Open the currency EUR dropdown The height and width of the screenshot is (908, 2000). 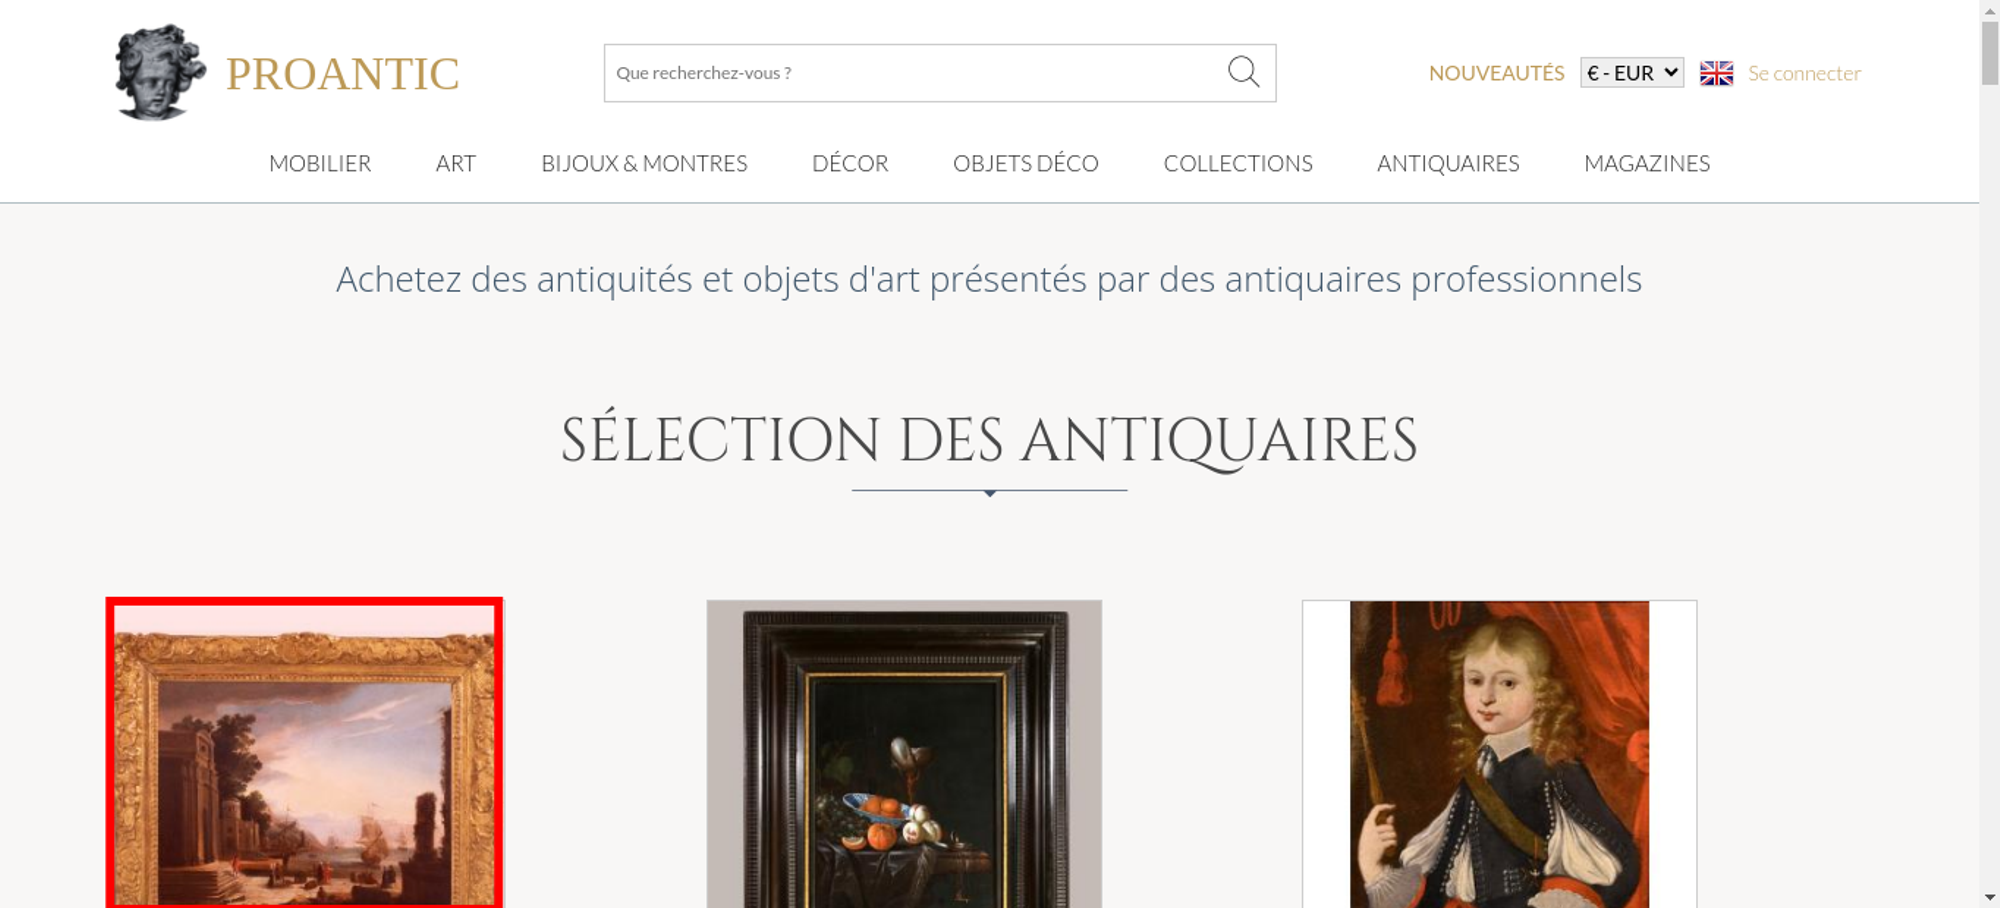click(x=1632, y=73)
